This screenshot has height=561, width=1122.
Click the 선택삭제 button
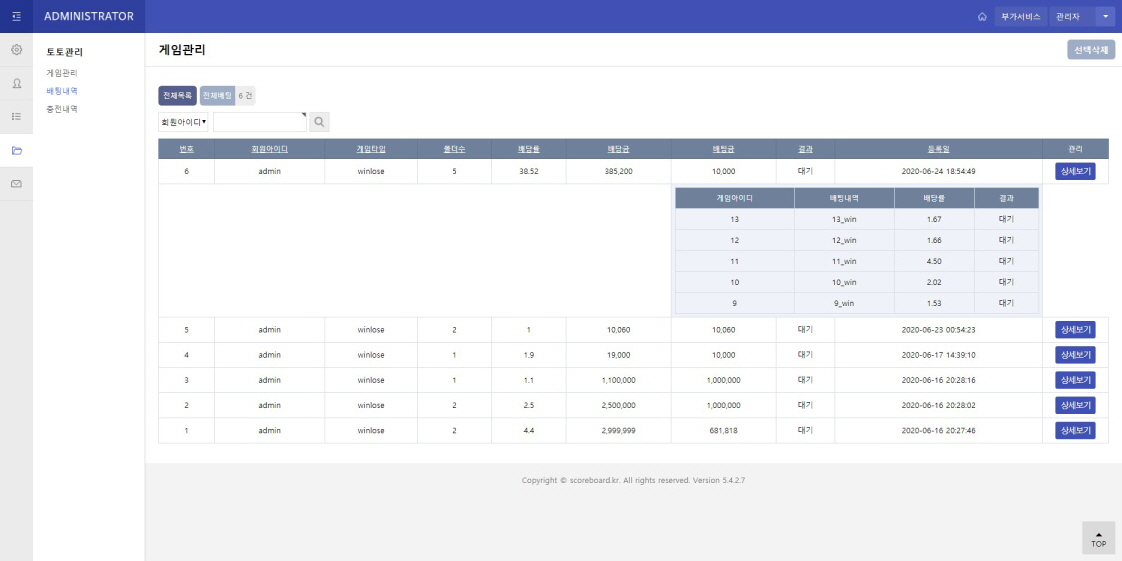tap(1091, 50)
